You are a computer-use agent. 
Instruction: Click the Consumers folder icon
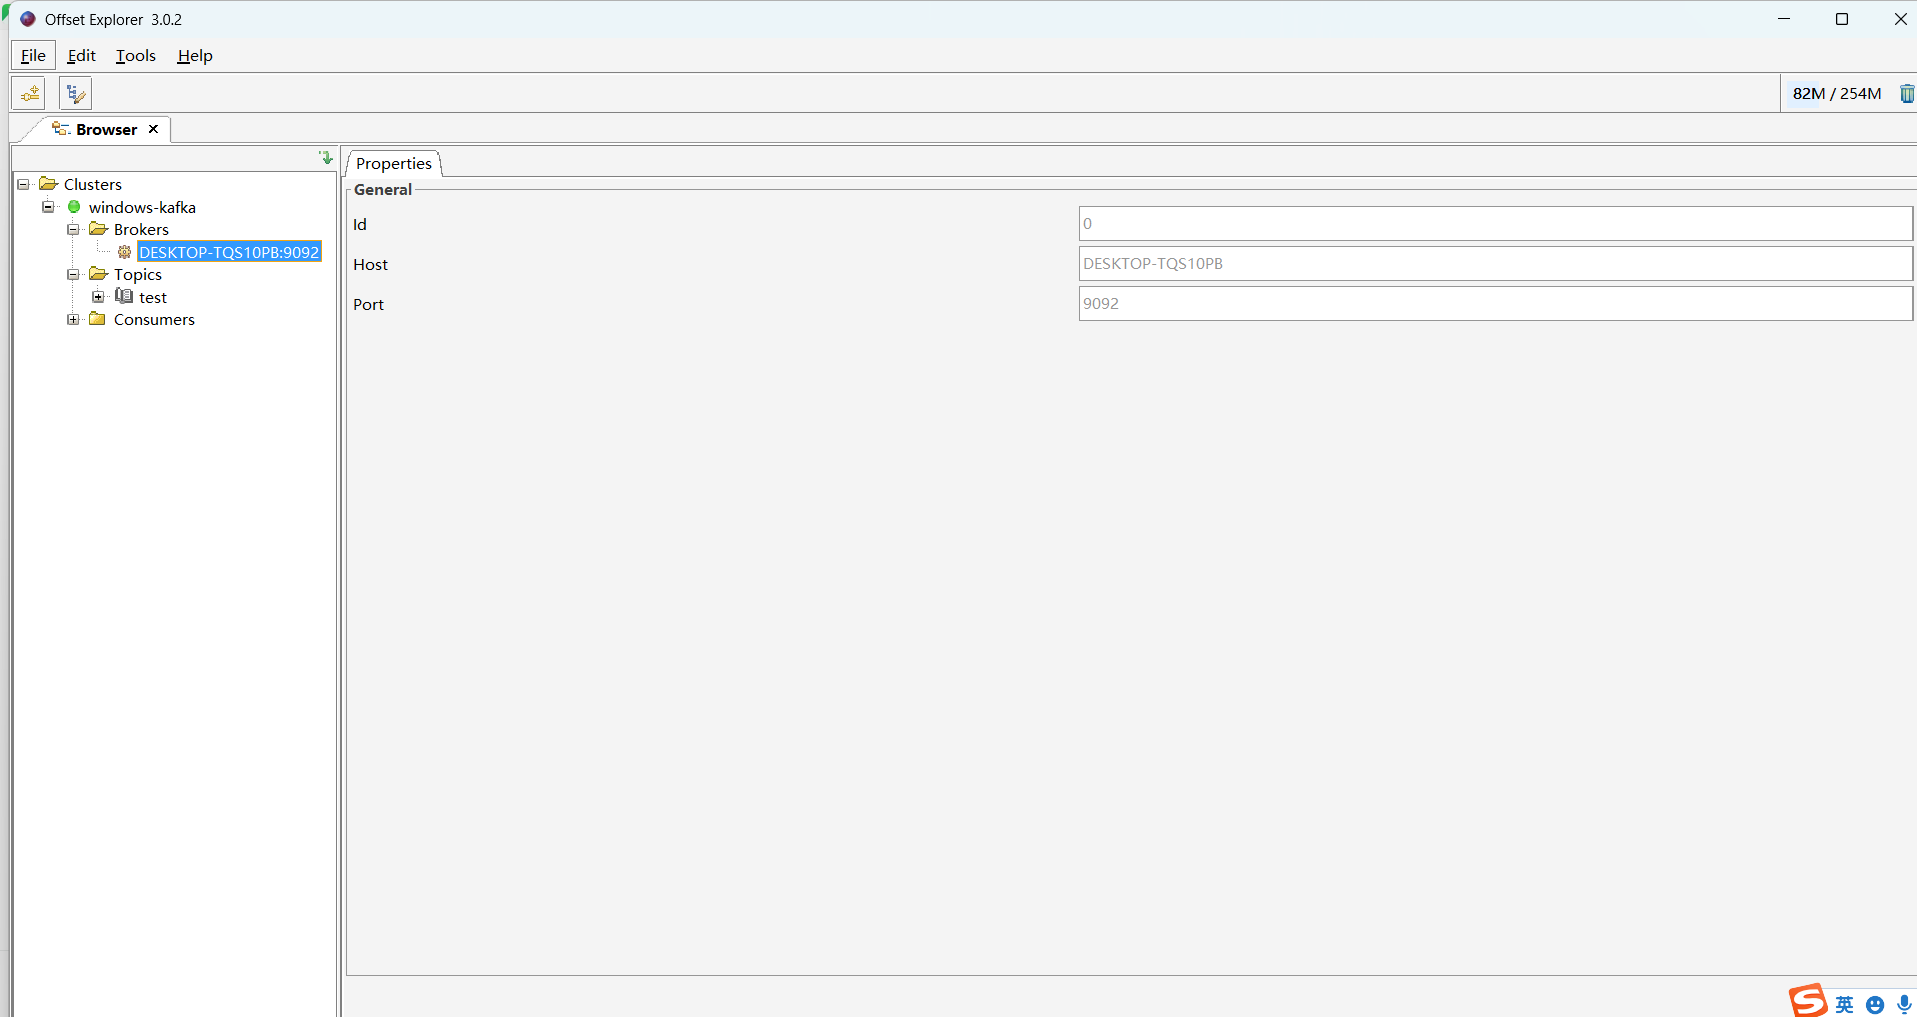[x=97, y=319]
